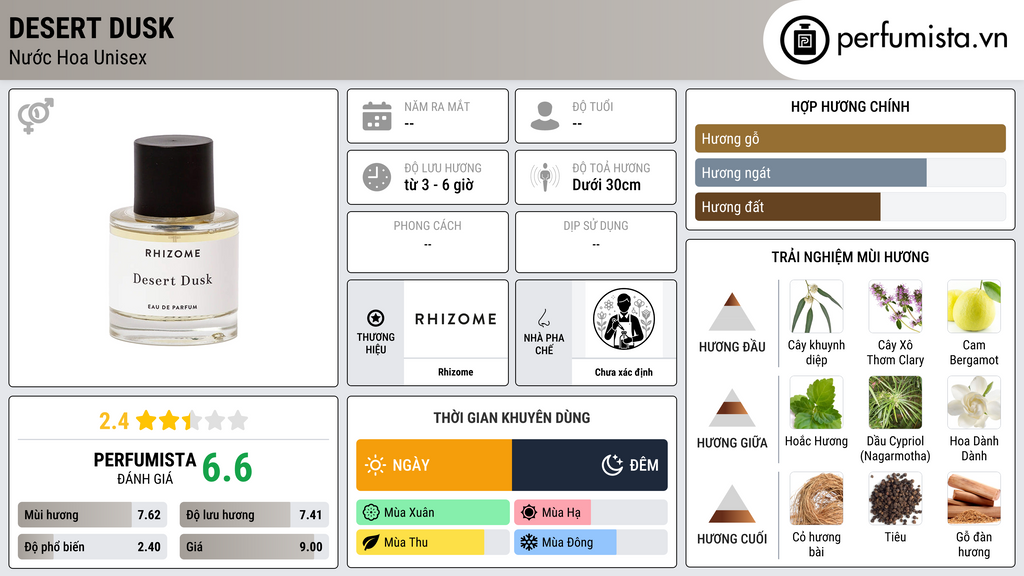Click the DESERT DUSK title heading
This screenshot has width=1024, height=576.
coord(91,29)
